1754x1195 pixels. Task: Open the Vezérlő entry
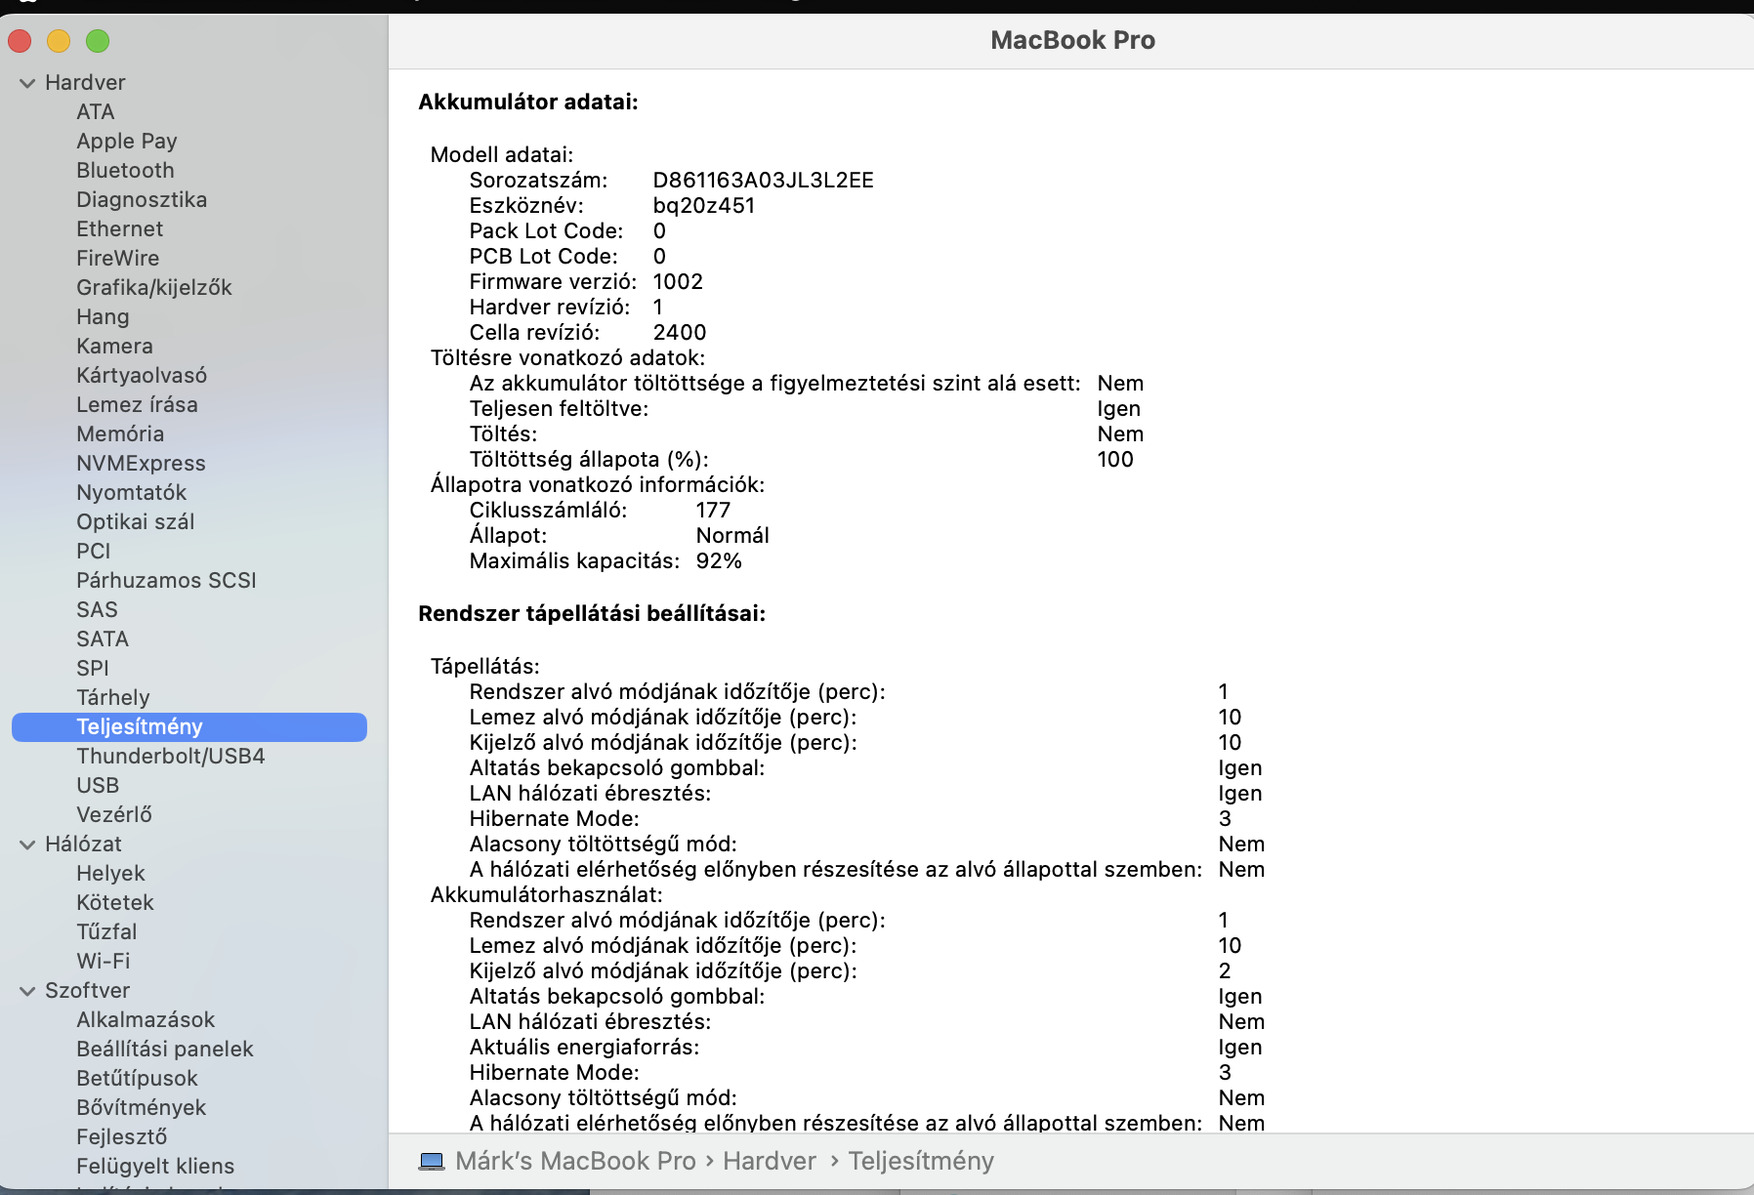click(114, 814)
